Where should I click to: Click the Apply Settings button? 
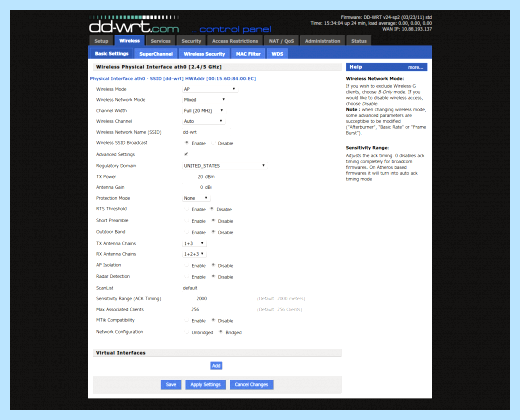coord(206,384)
